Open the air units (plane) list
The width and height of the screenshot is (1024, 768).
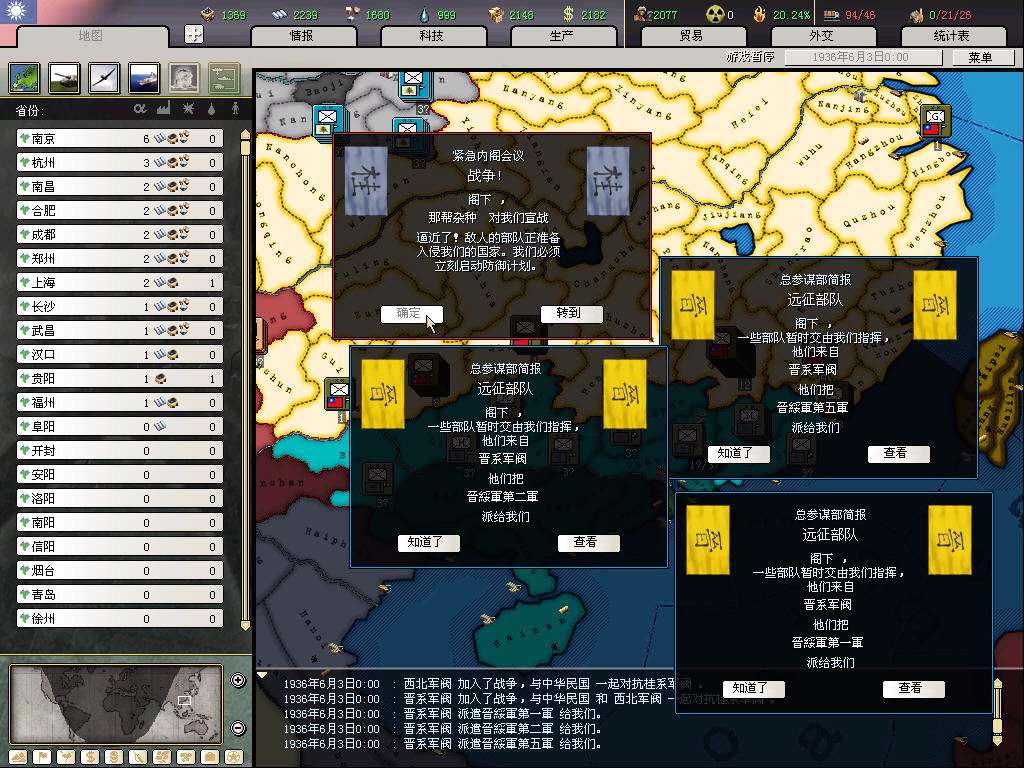pyautogui.click(x=104, y=78)
